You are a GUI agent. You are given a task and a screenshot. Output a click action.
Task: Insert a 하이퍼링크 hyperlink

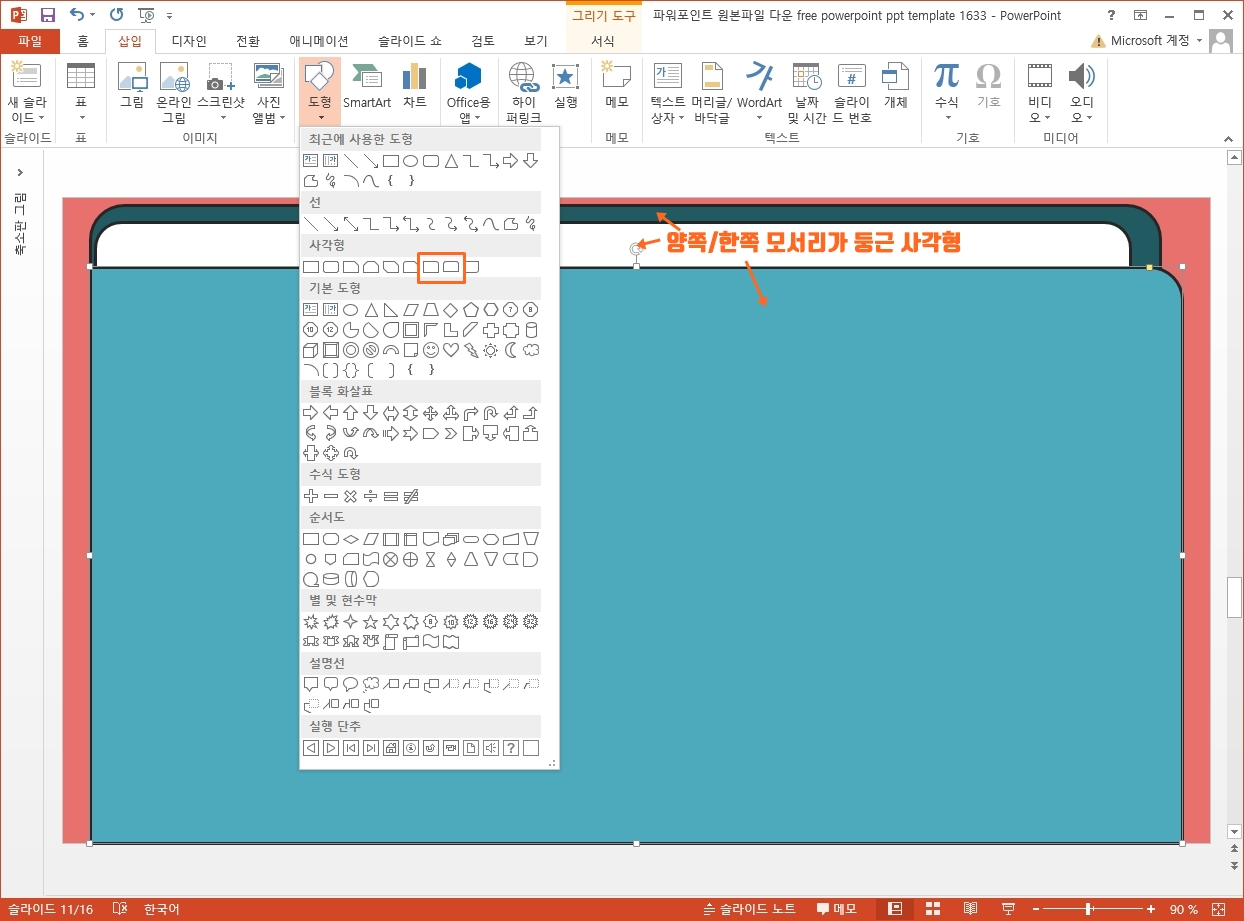tap(523, 92)
